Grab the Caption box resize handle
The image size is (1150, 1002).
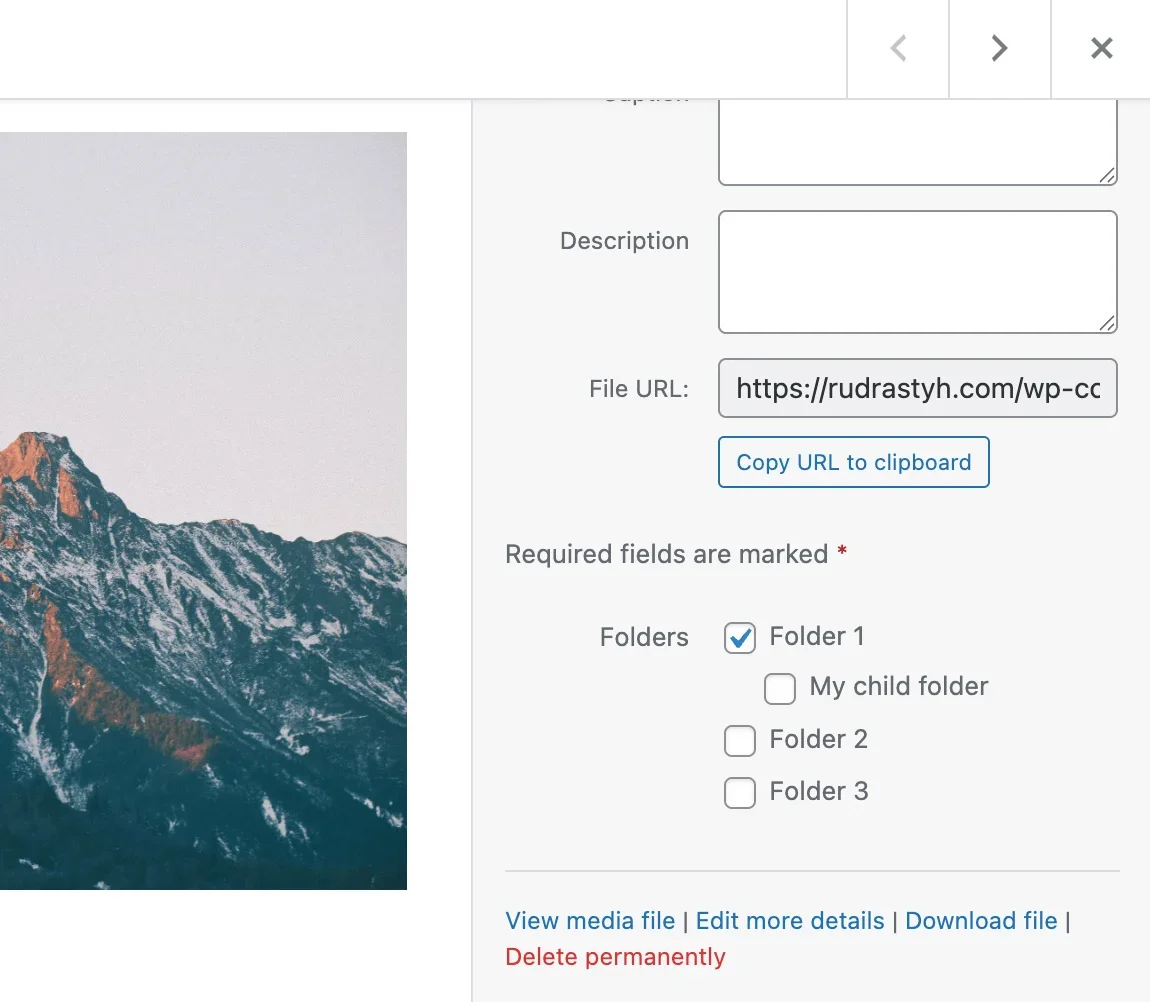(x=1107, y=175)
